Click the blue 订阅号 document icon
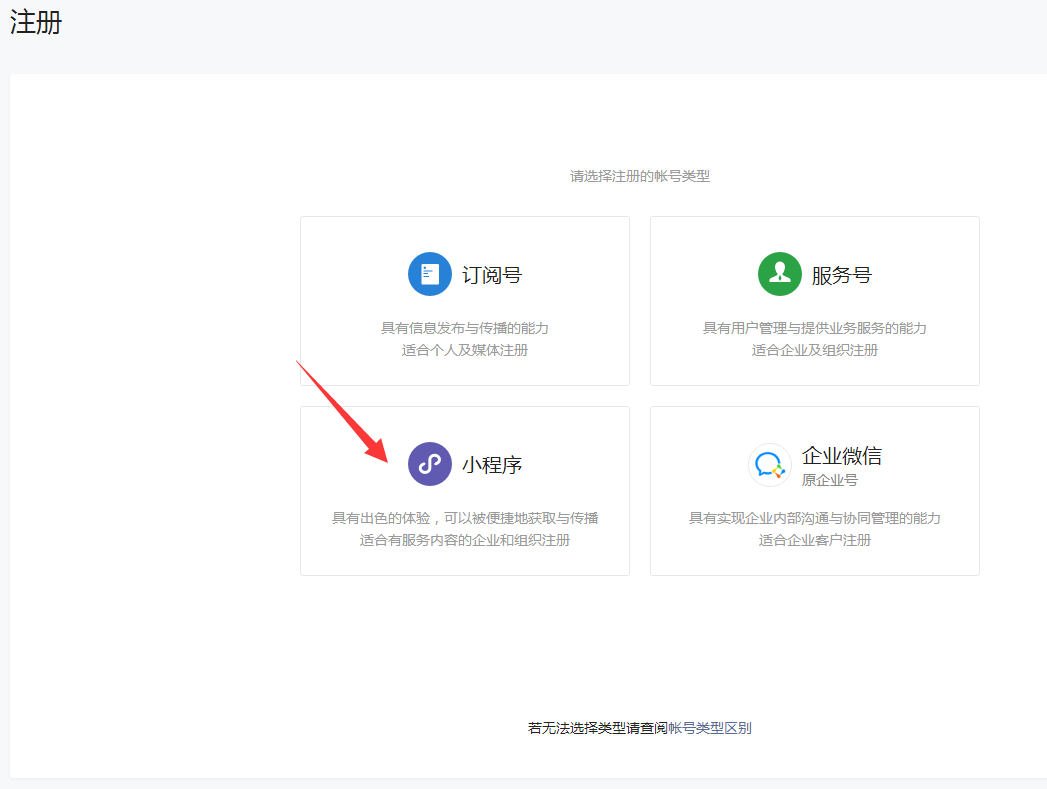This screenshot has height=789, width=1047. pyautogui.click(x=430, y=274)
